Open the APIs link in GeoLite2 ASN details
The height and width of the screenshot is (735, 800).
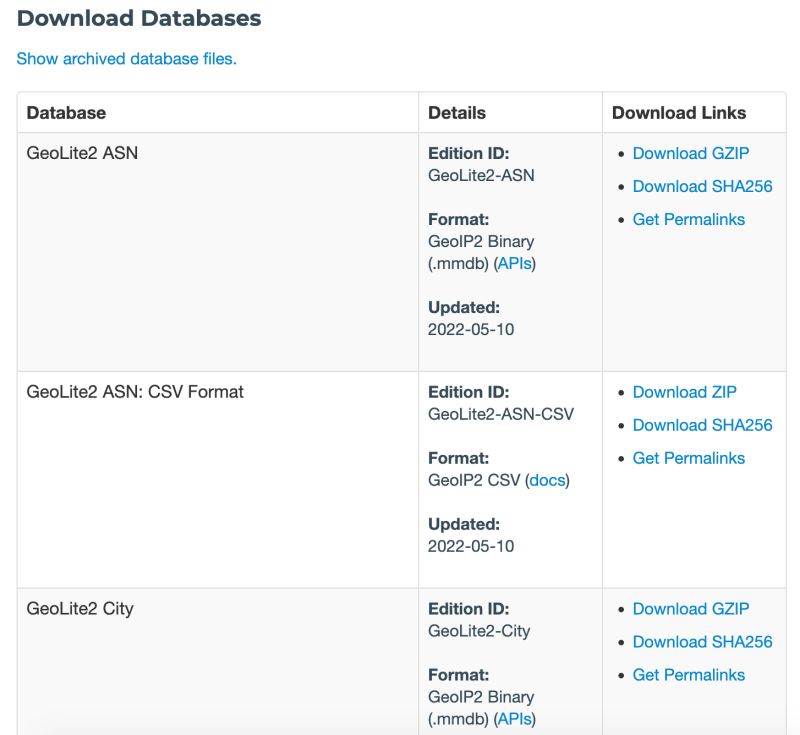(x=513, y=263)
